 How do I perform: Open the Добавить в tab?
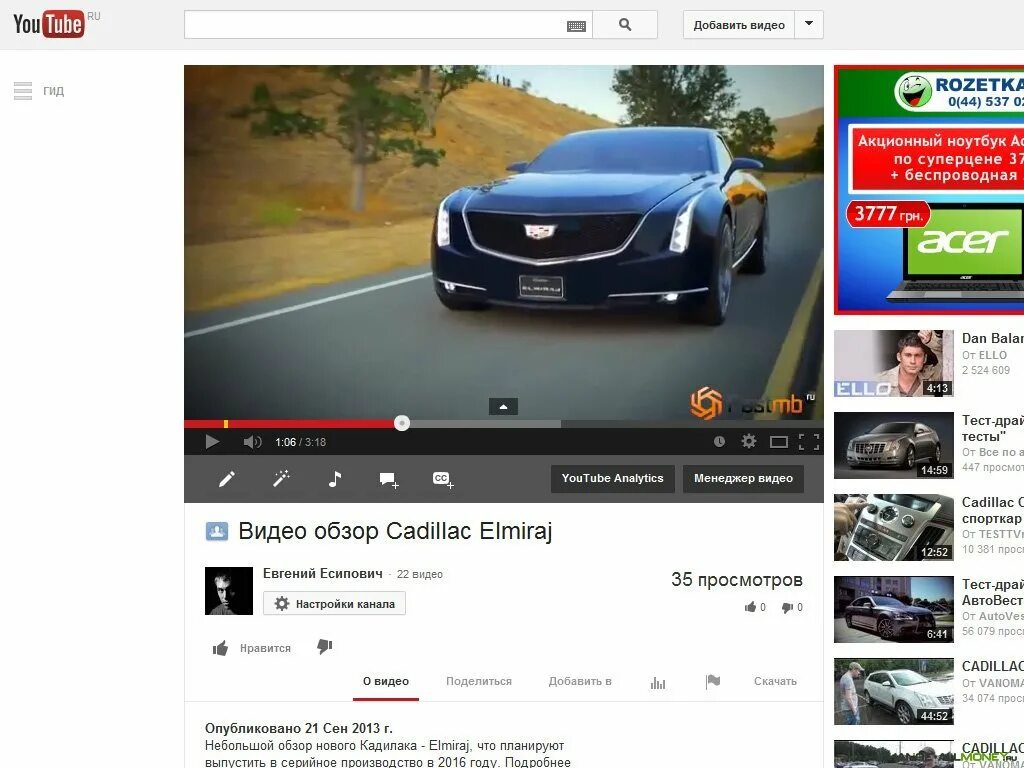coord(580,681)
